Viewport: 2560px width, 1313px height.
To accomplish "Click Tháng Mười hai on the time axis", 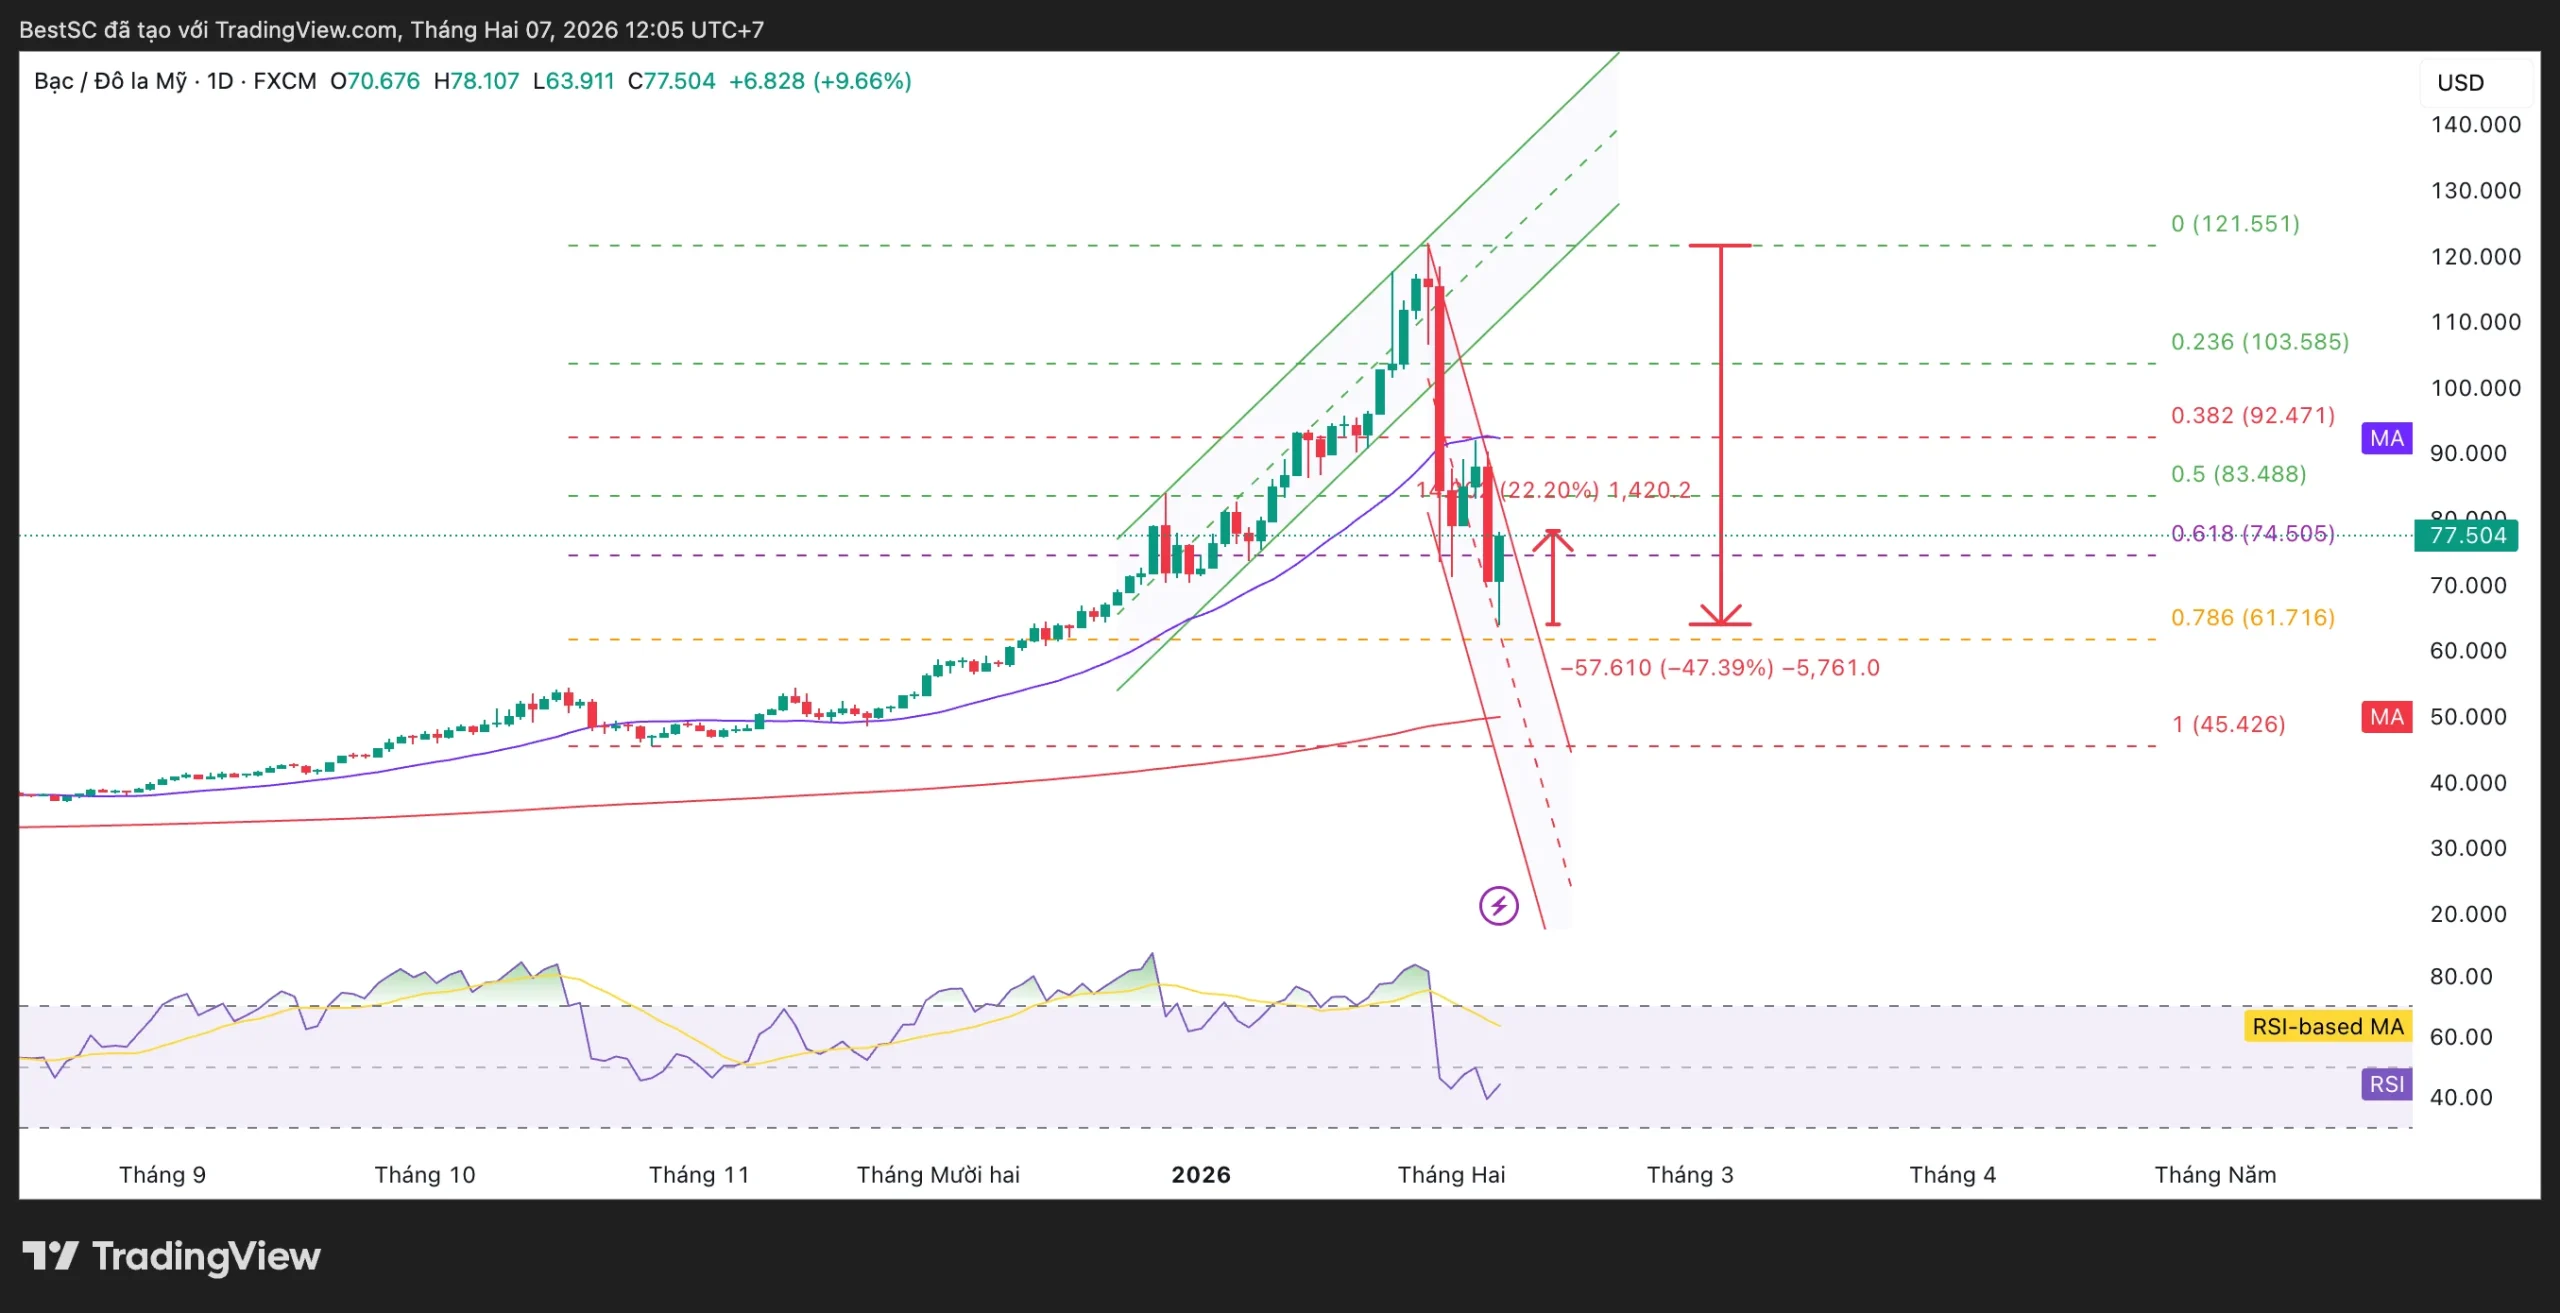I will [938, 1175].
